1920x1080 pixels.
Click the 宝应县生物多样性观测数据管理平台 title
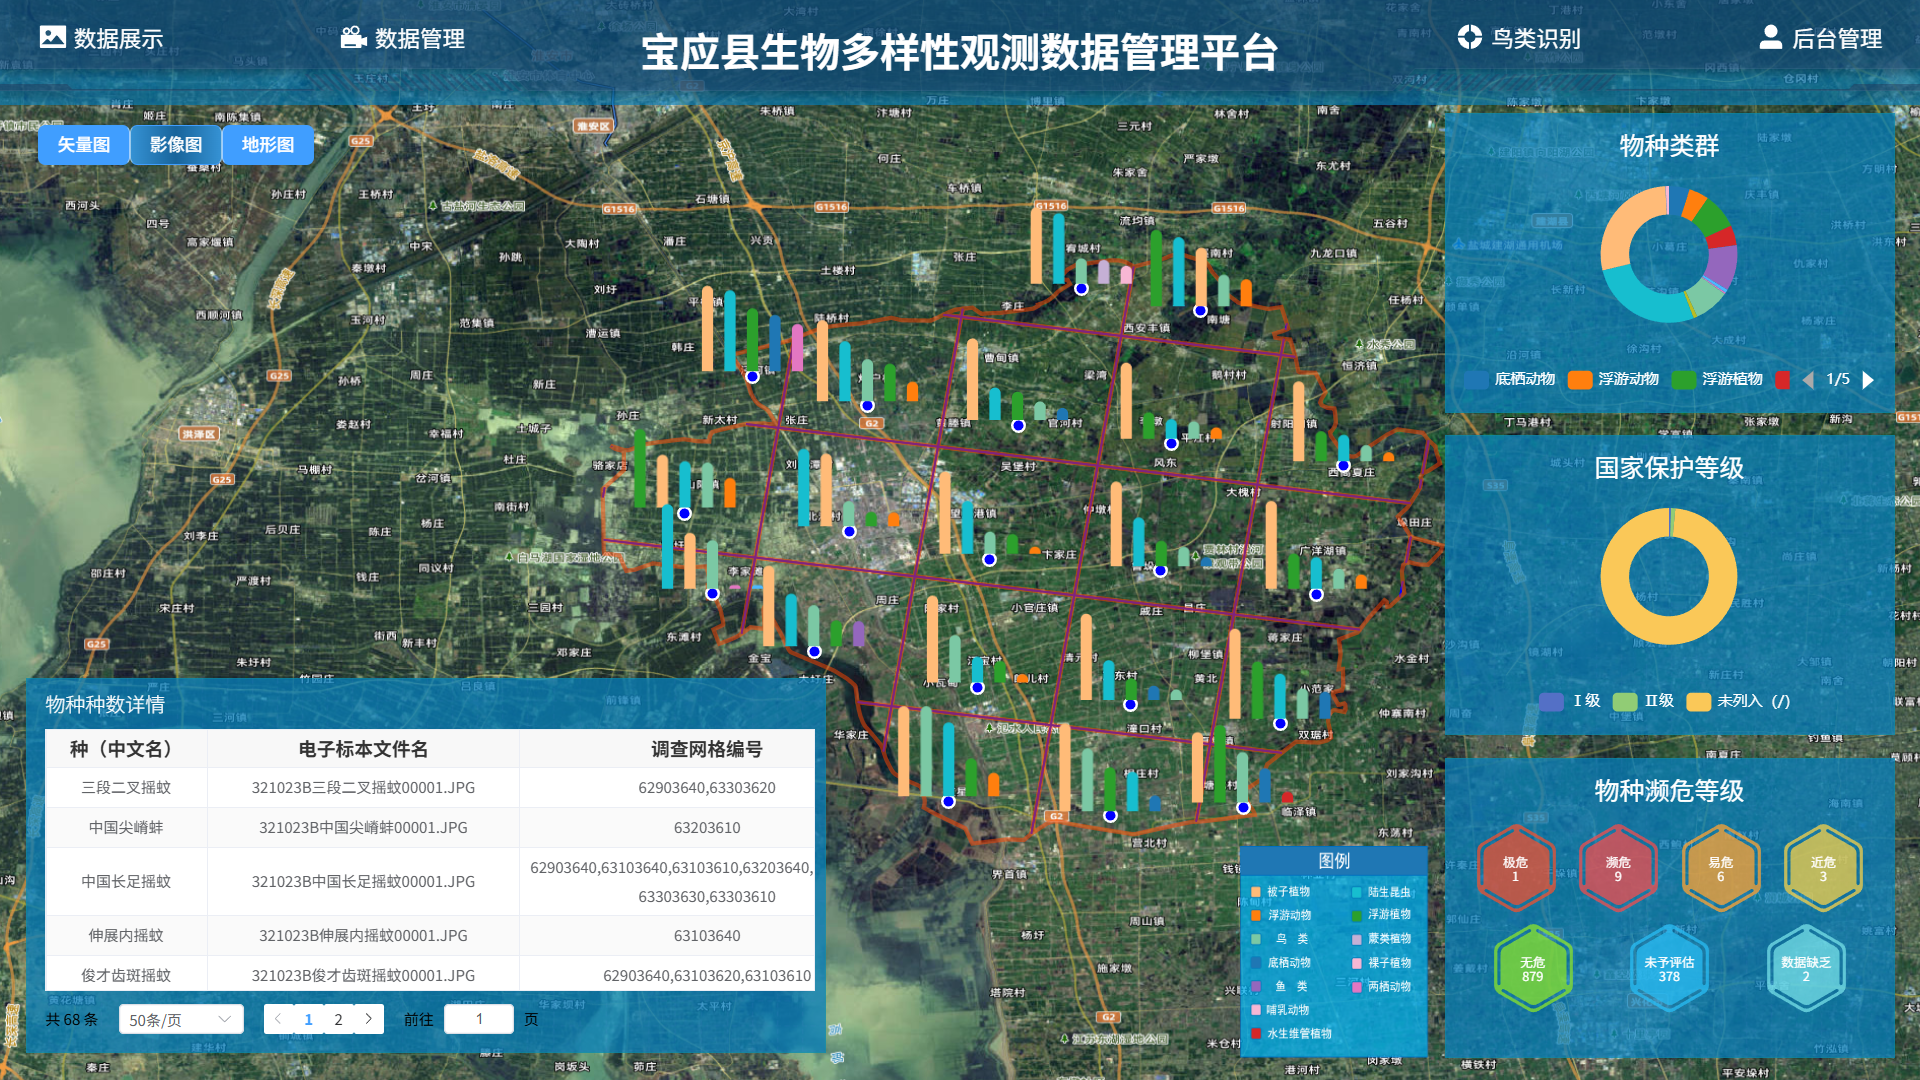tap(960, 52)
